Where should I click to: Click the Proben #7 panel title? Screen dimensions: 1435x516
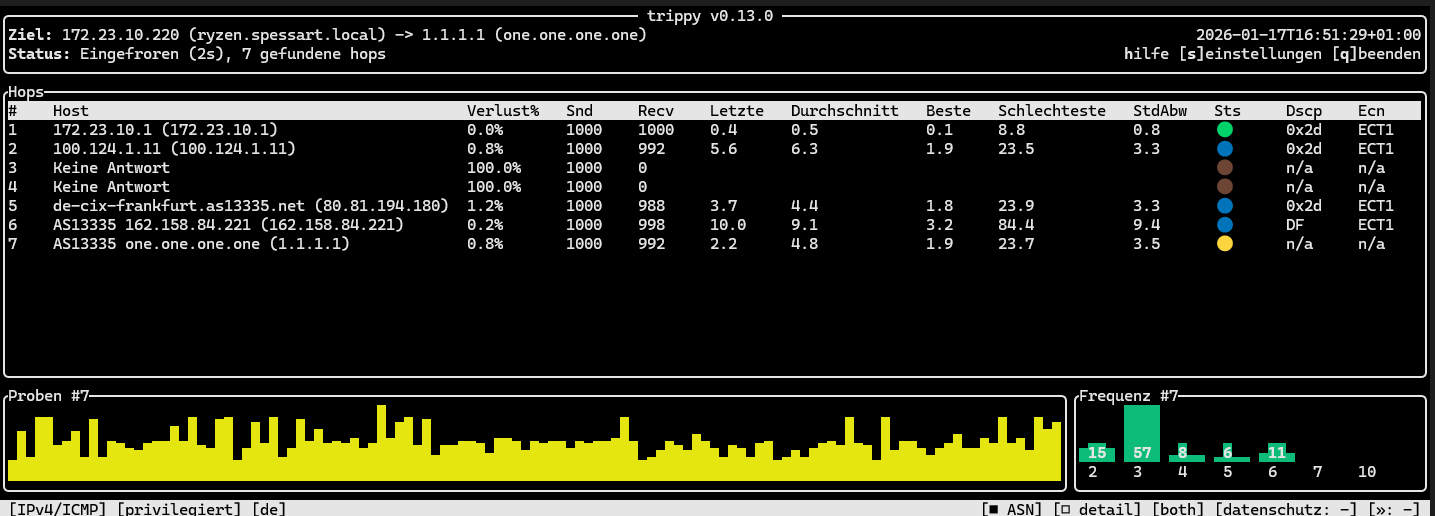(x=49, y=396)
